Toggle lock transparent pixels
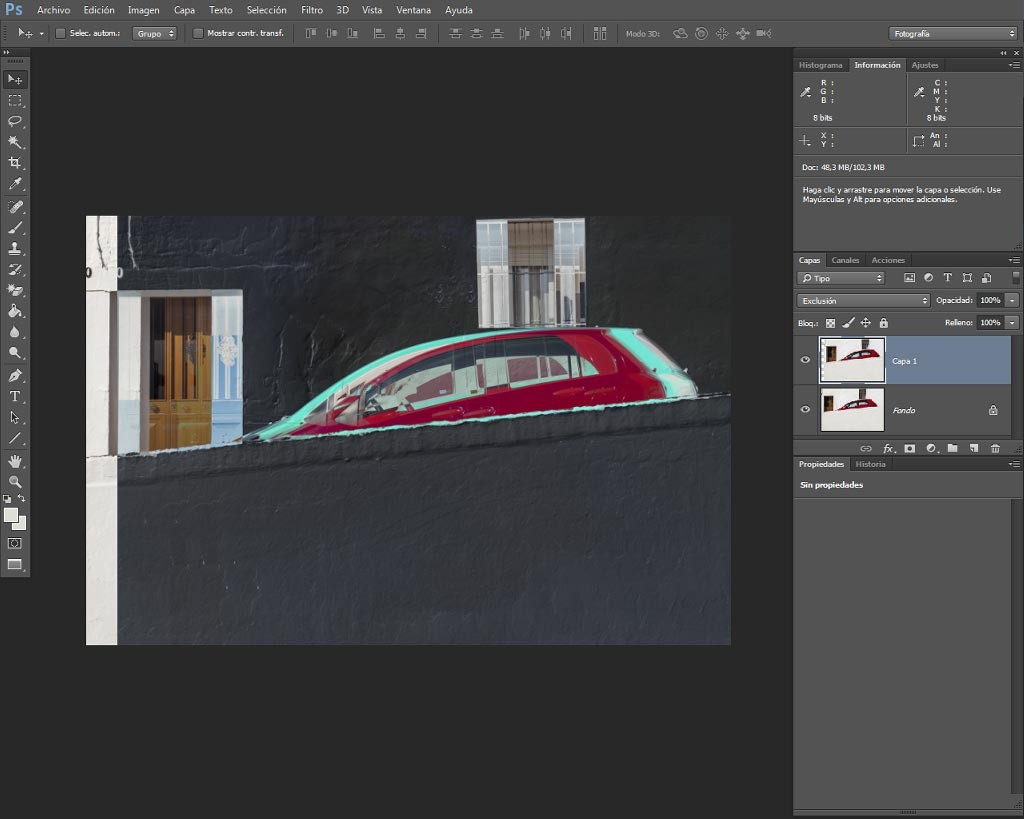This screenshot has height=819, width=1024. click(x=830, y=323)
